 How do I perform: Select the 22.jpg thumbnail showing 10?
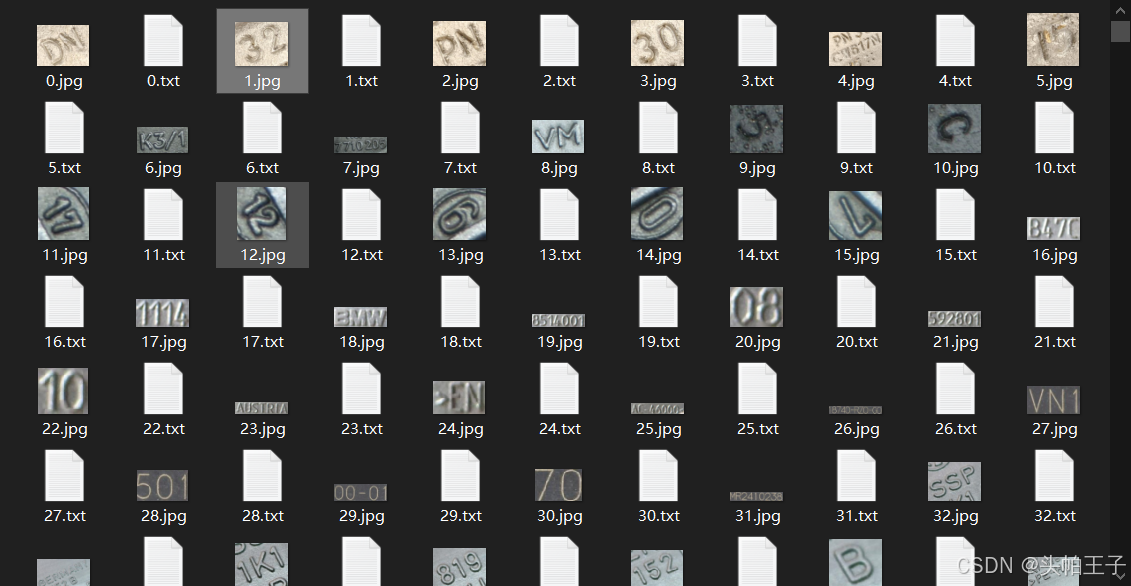[63, 391]
